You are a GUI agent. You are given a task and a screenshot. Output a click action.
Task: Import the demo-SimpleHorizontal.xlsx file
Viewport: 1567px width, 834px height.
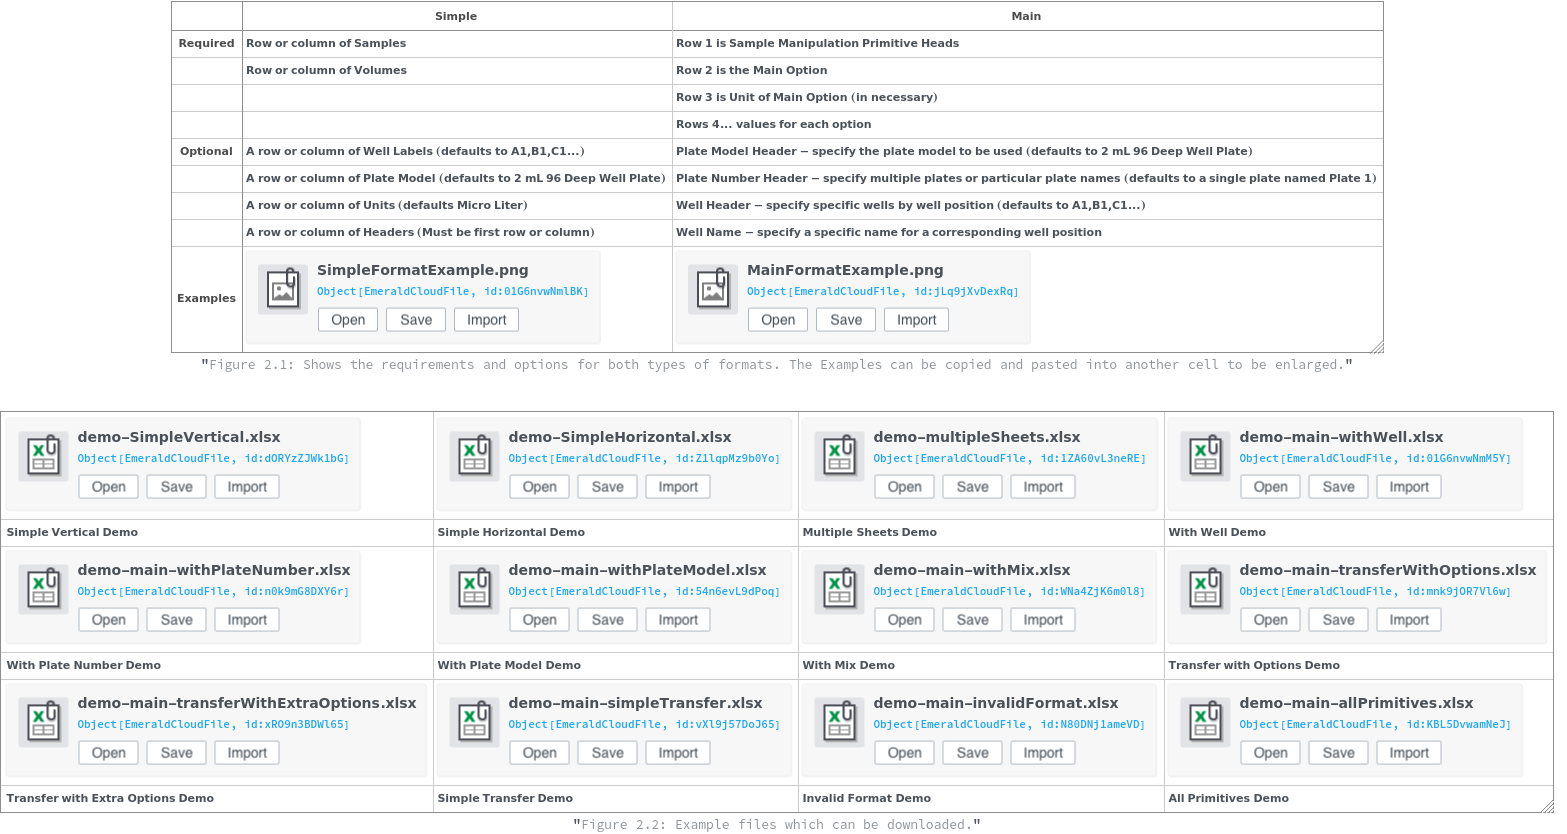(678, 487)
